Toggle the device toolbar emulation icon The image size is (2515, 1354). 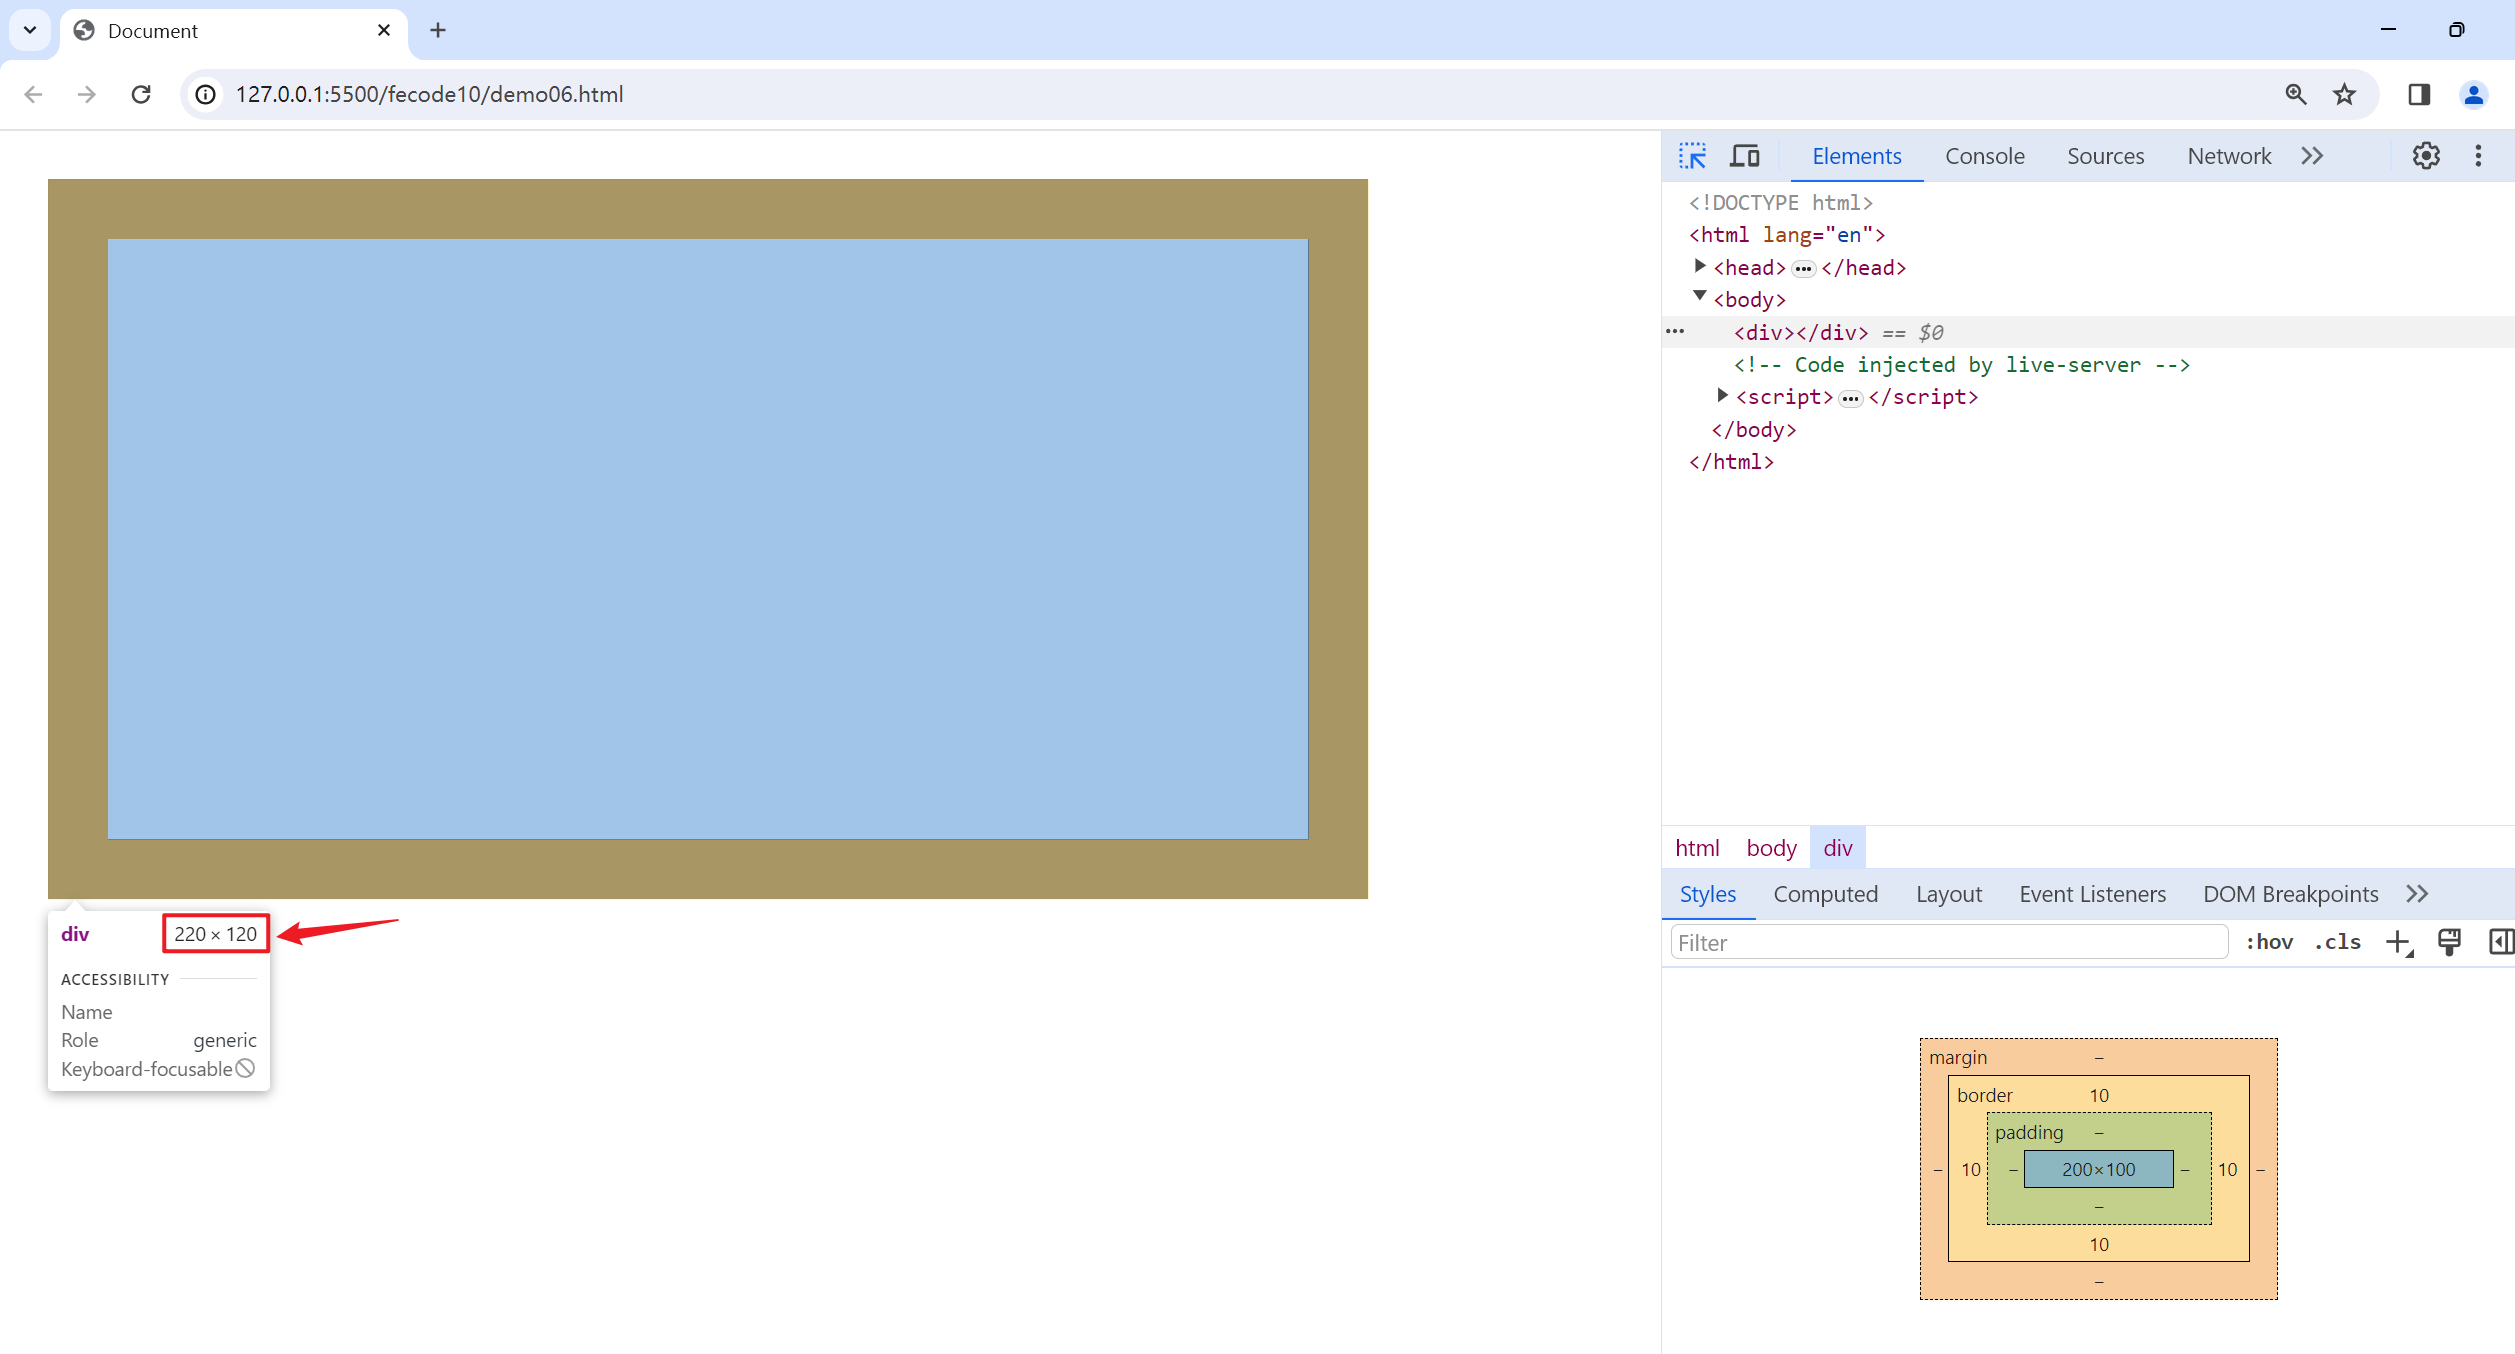point(1745,156)
